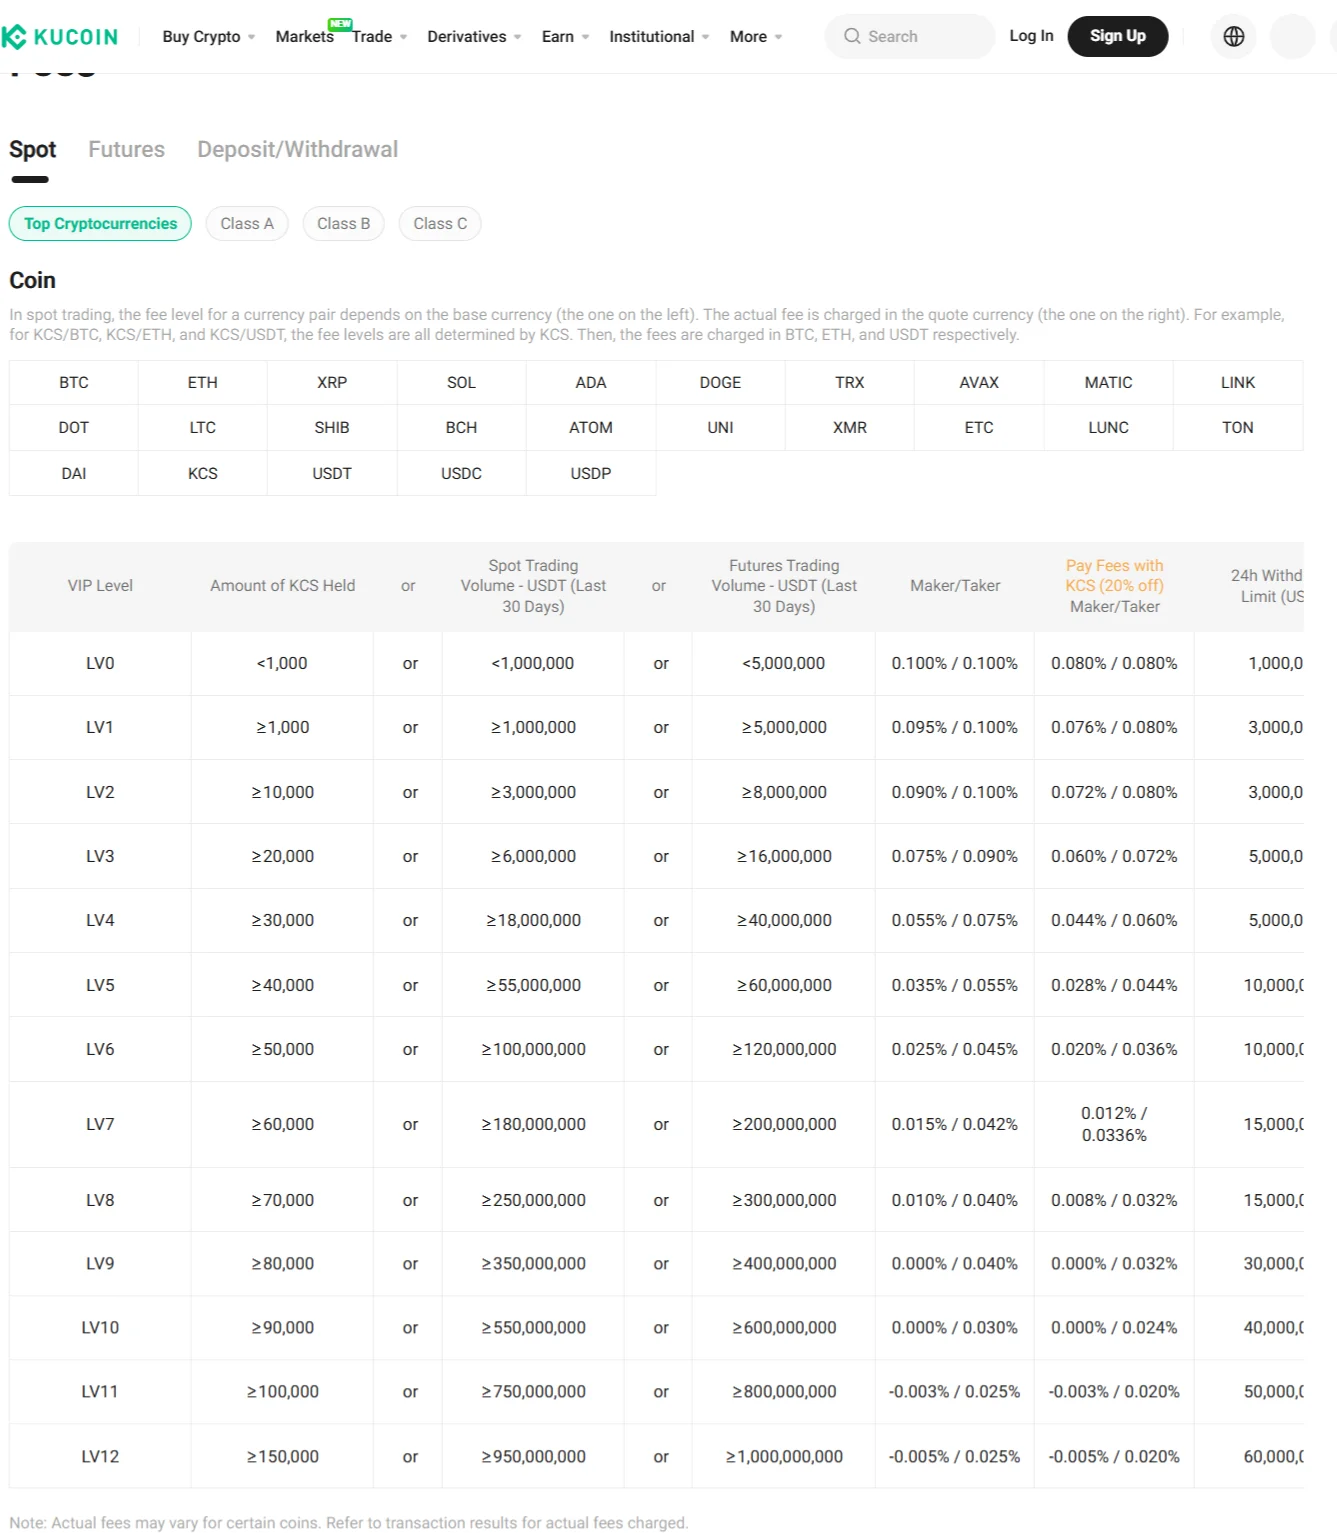Click the search magnifier icon
This screenshot has width=1337, height=1533.
pos(852,36)
